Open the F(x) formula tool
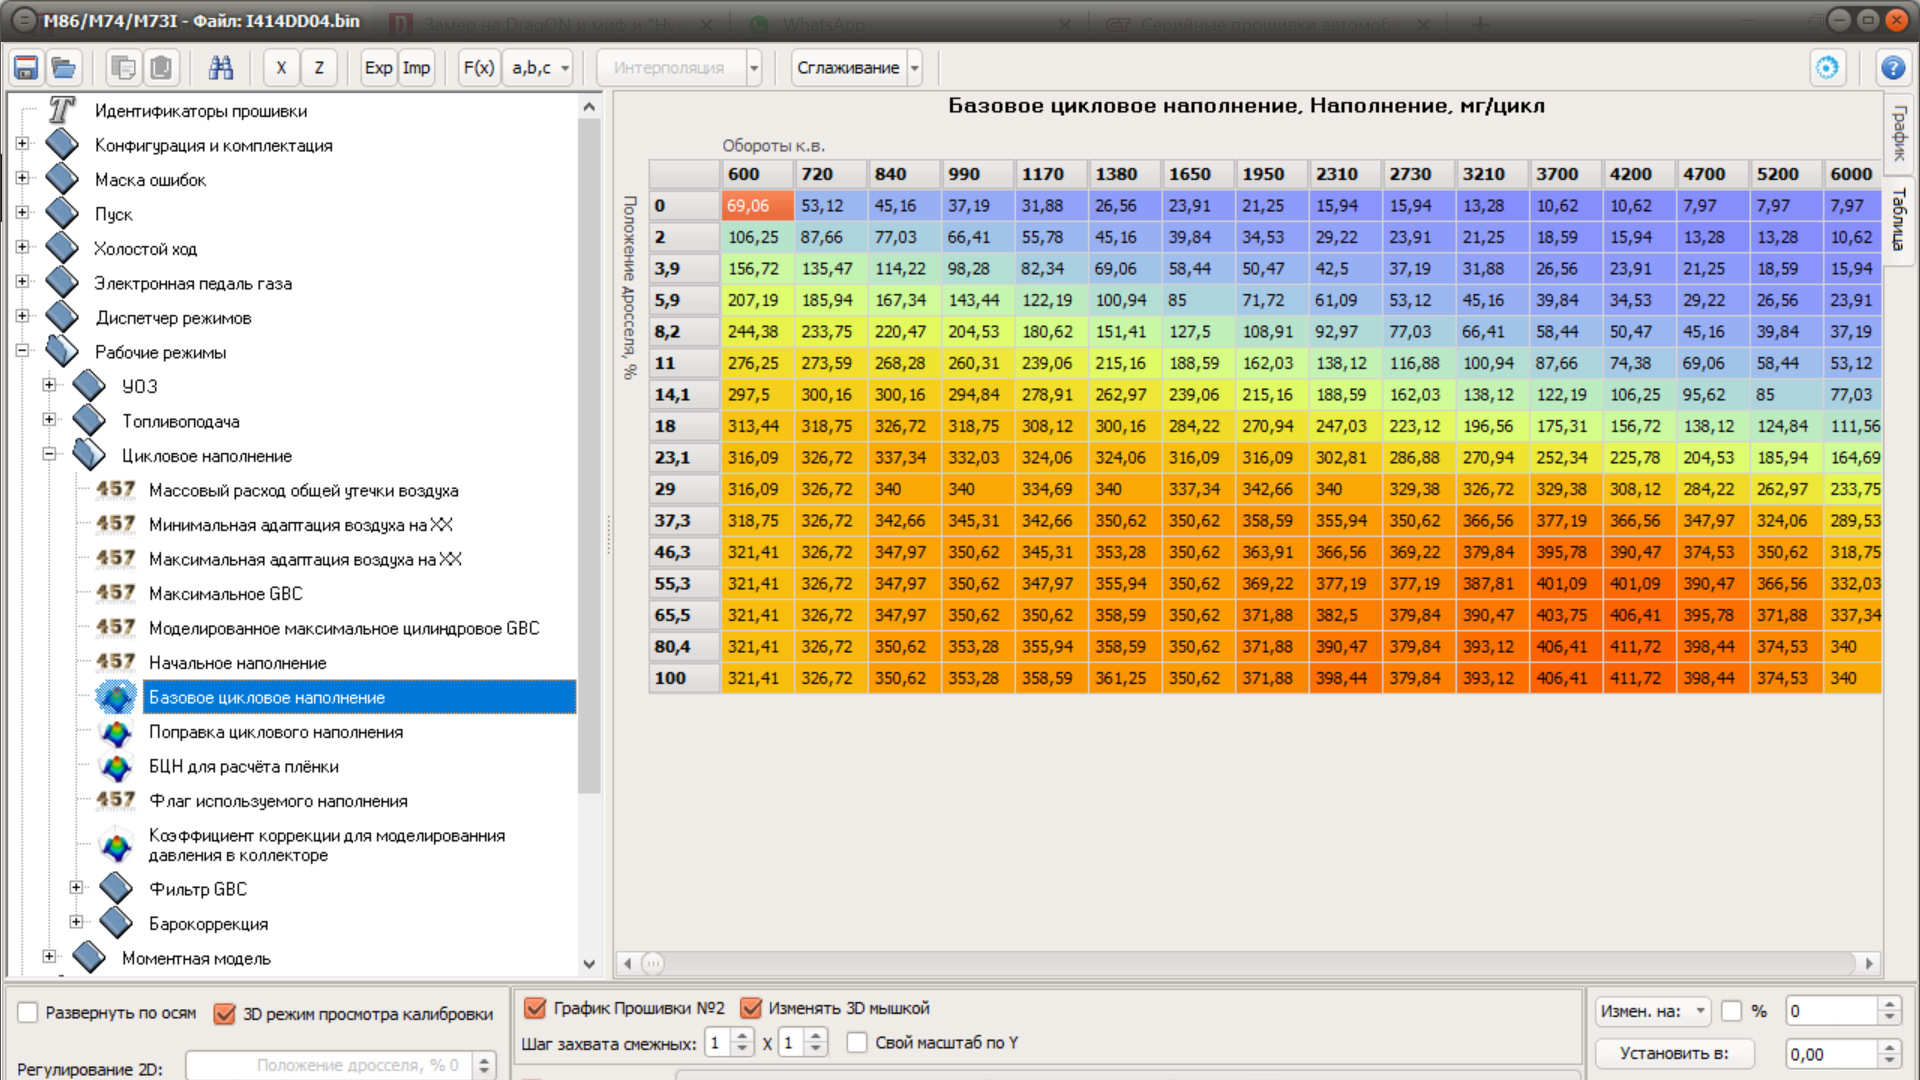Image resolution: width=1920 pixels, height=1080 pixels. 478,68
